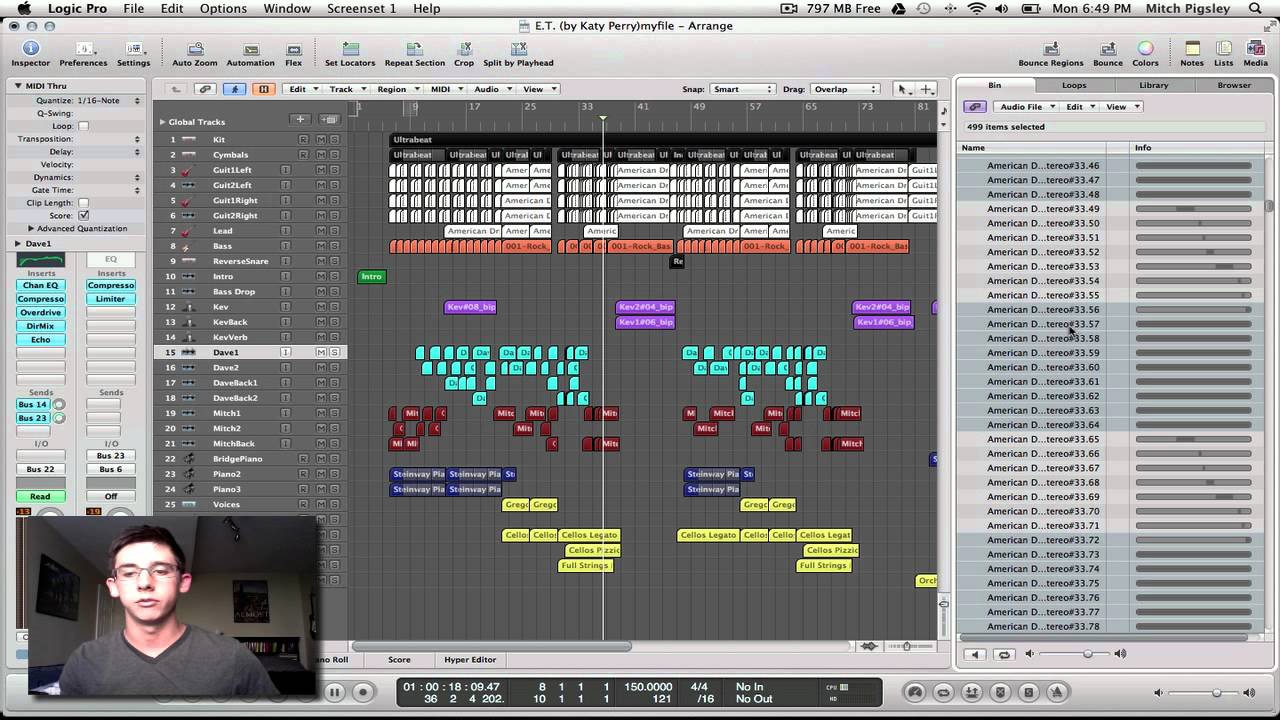Open the Arrange Region dropdown menu
Screen dimensions: 1280x720
396,89
